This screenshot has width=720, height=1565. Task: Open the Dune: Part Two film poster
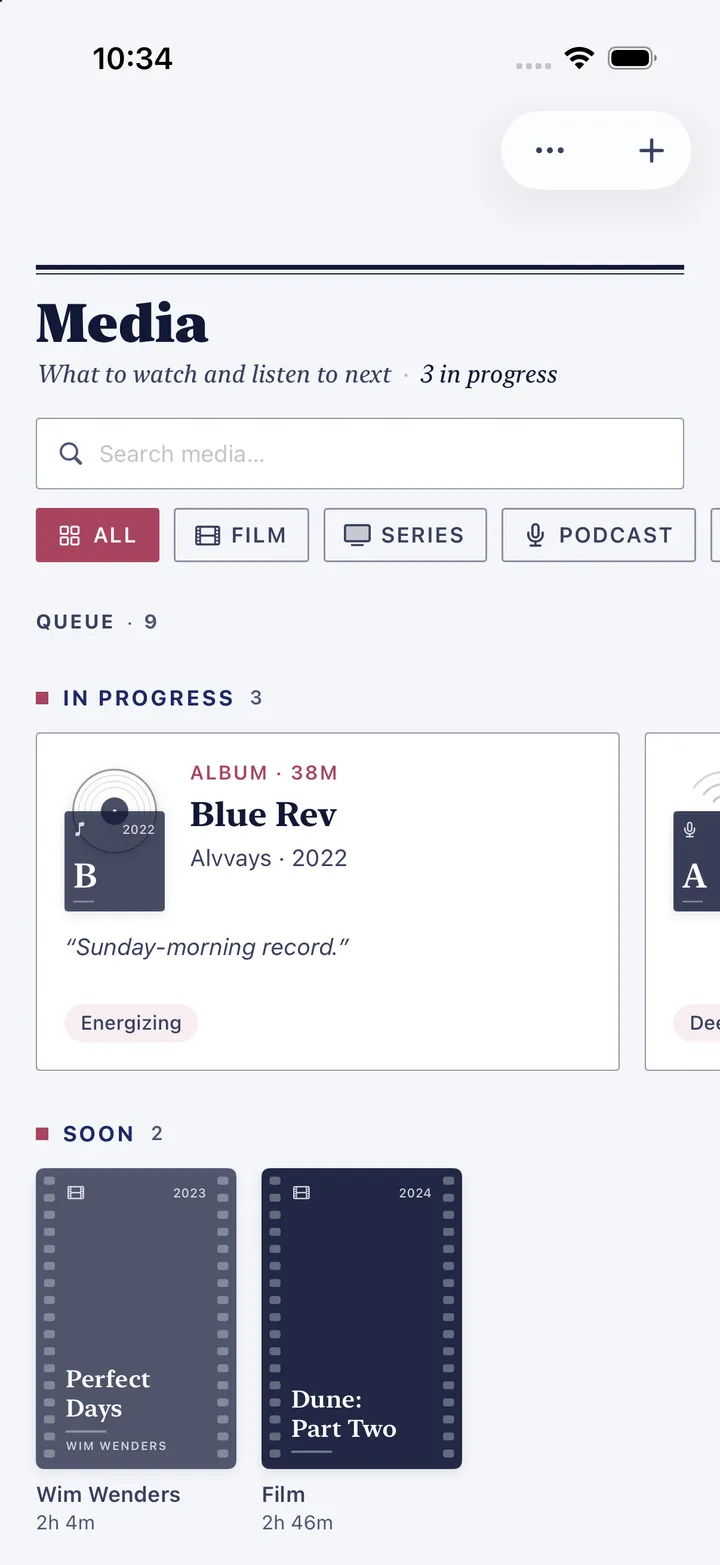pos(362,1318)
